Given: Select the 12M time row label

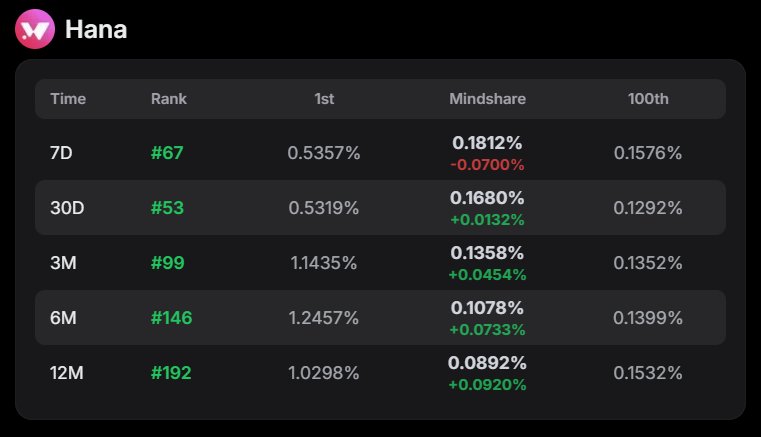Looking at the screenshot, I should (x=66, y=373).
